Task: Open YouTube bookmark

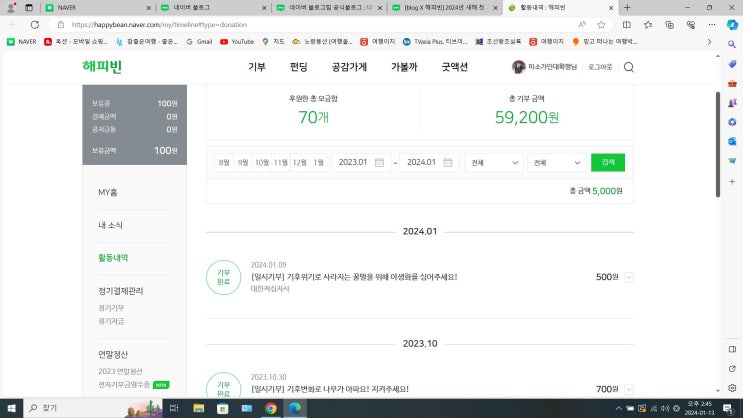Action: [237, 42]
